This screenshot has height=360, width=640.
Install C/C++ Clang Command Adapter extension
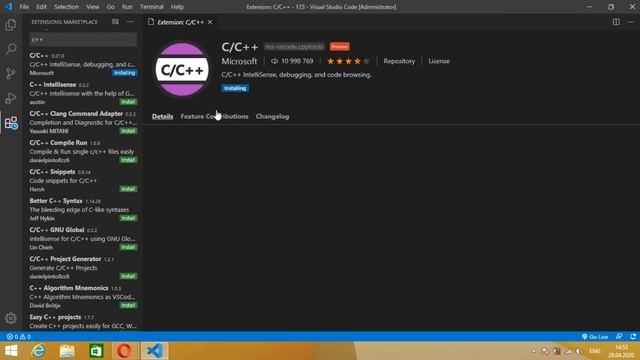(x=128, y=131)
